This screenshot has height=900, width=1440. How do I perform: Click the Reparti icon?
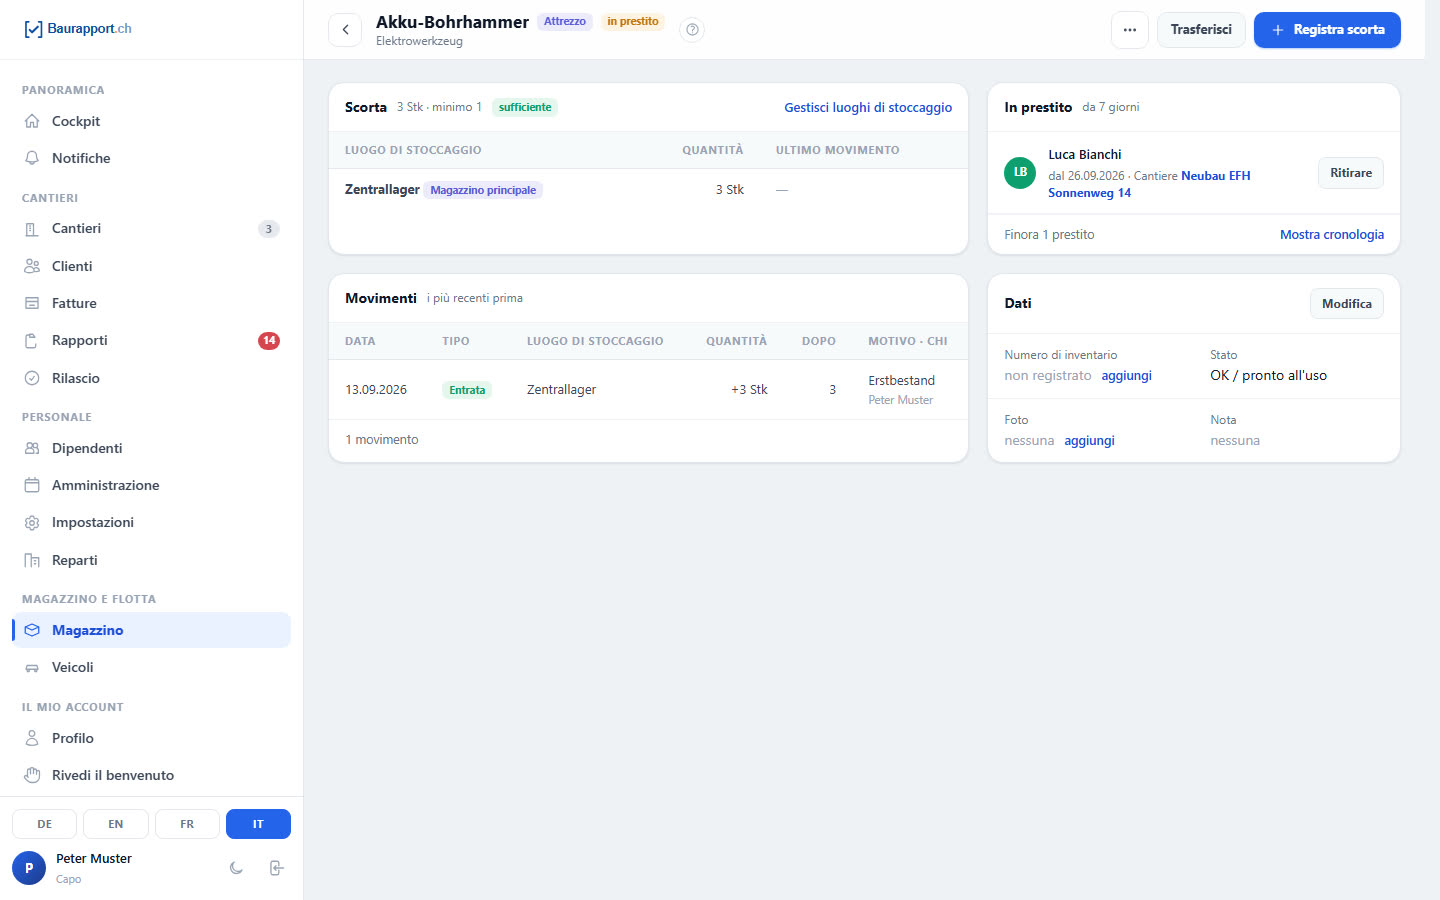(32, 560)
